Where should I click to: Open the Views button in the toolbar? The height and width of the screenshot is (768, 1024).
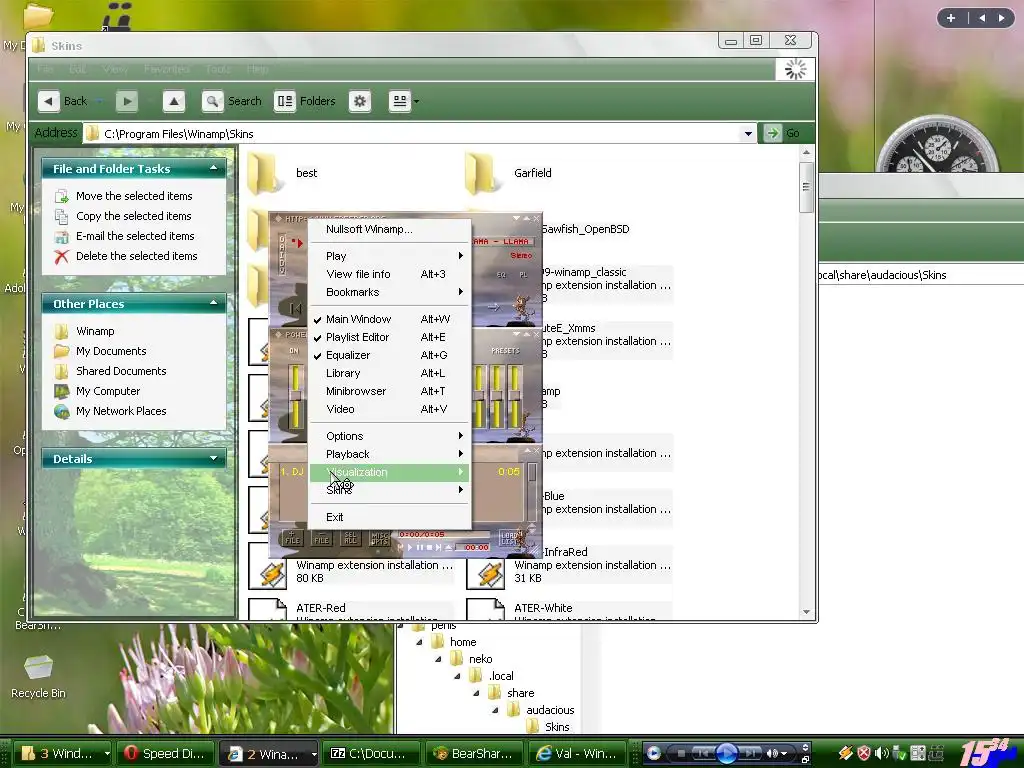tap(400, 101)
